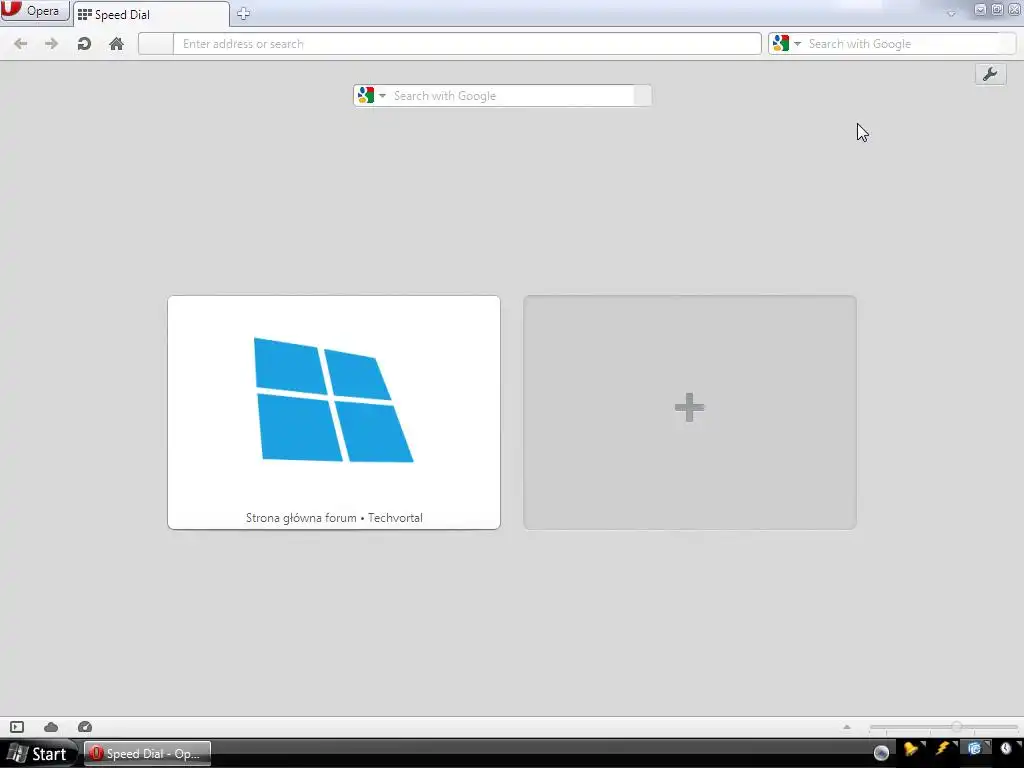Go forward with the forward arrow
This screenshot has width=1024, height=768.
point(52,44)
